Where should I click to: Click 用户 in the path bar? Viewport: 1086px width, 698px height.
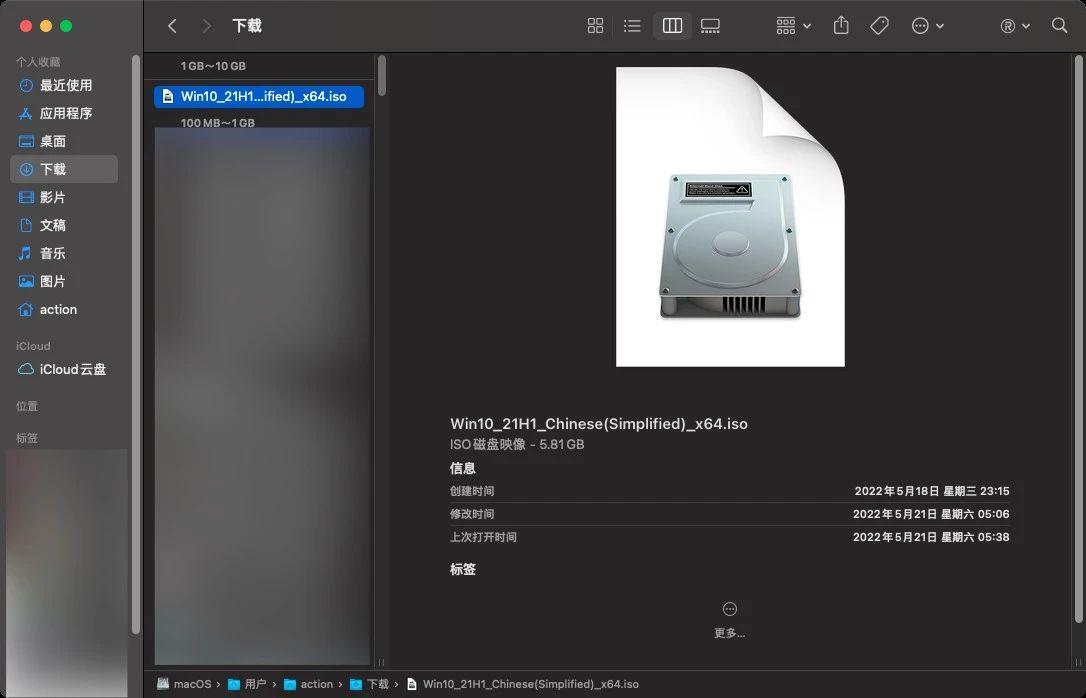click(247, 684)
